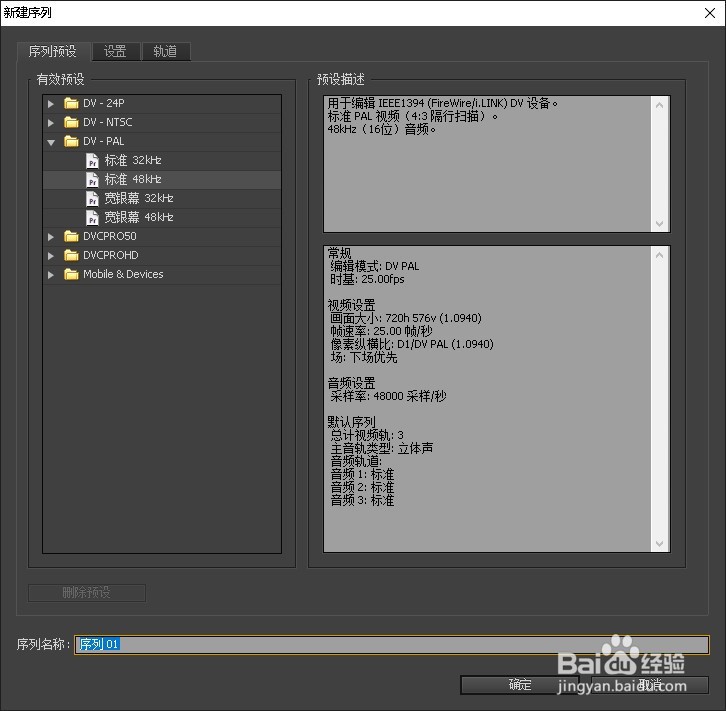Viewport: 726px width, 711px height.
Task: Click the 编辑模式: DV PAL text line
Action: tap(375, 267)
